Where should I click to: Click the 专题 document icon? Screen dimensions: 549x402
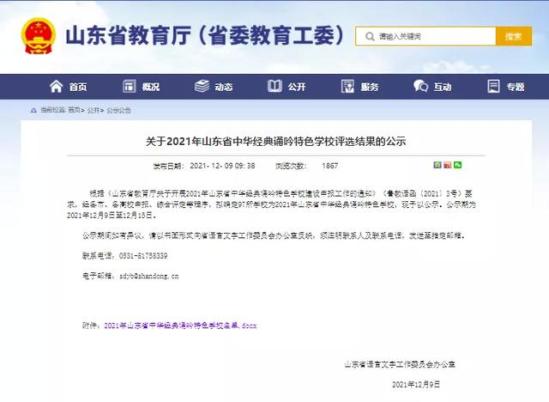[x=494, y=86]
